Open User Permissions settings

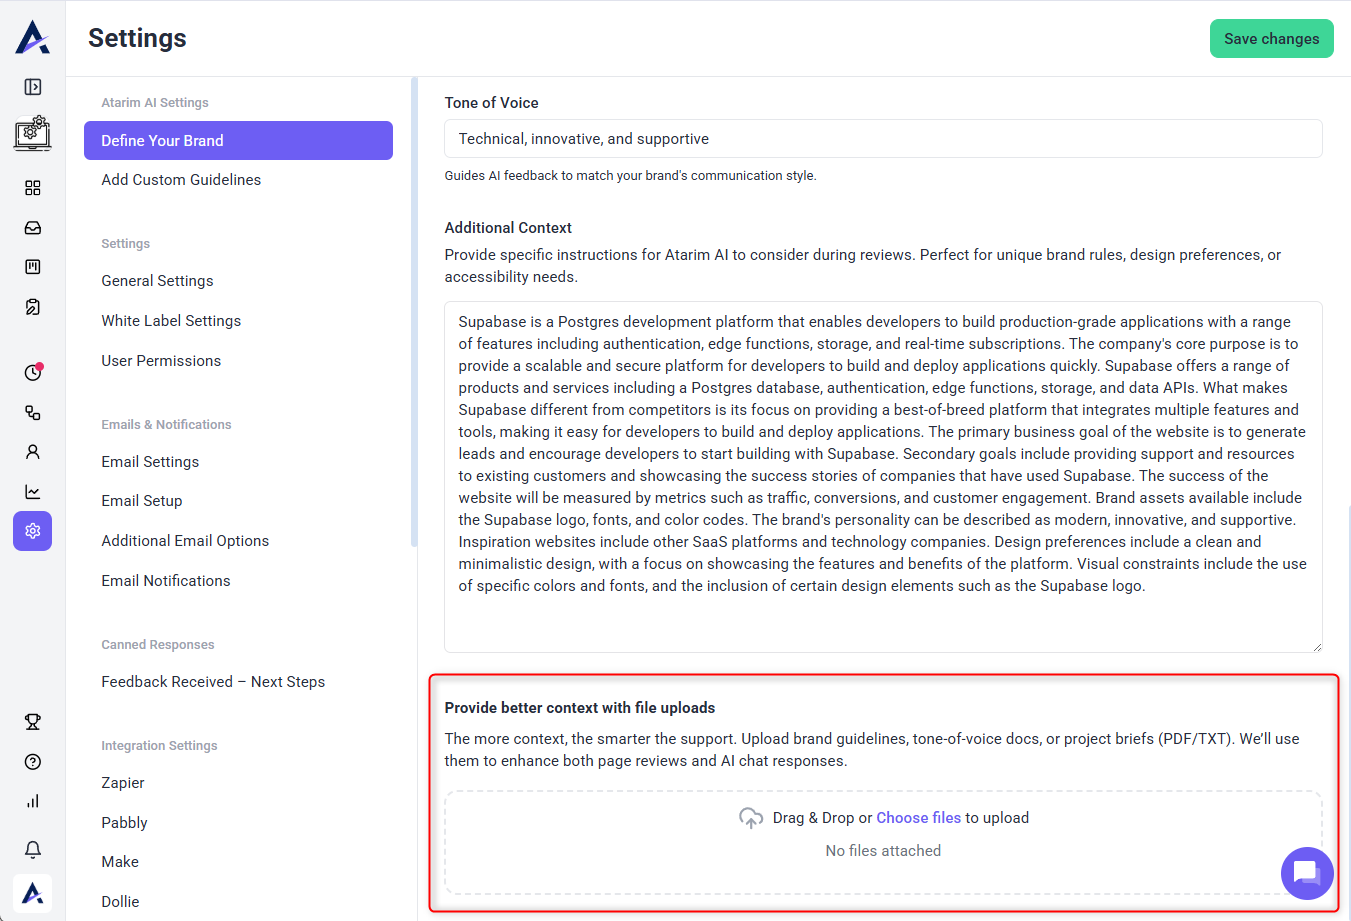[161, 361]
